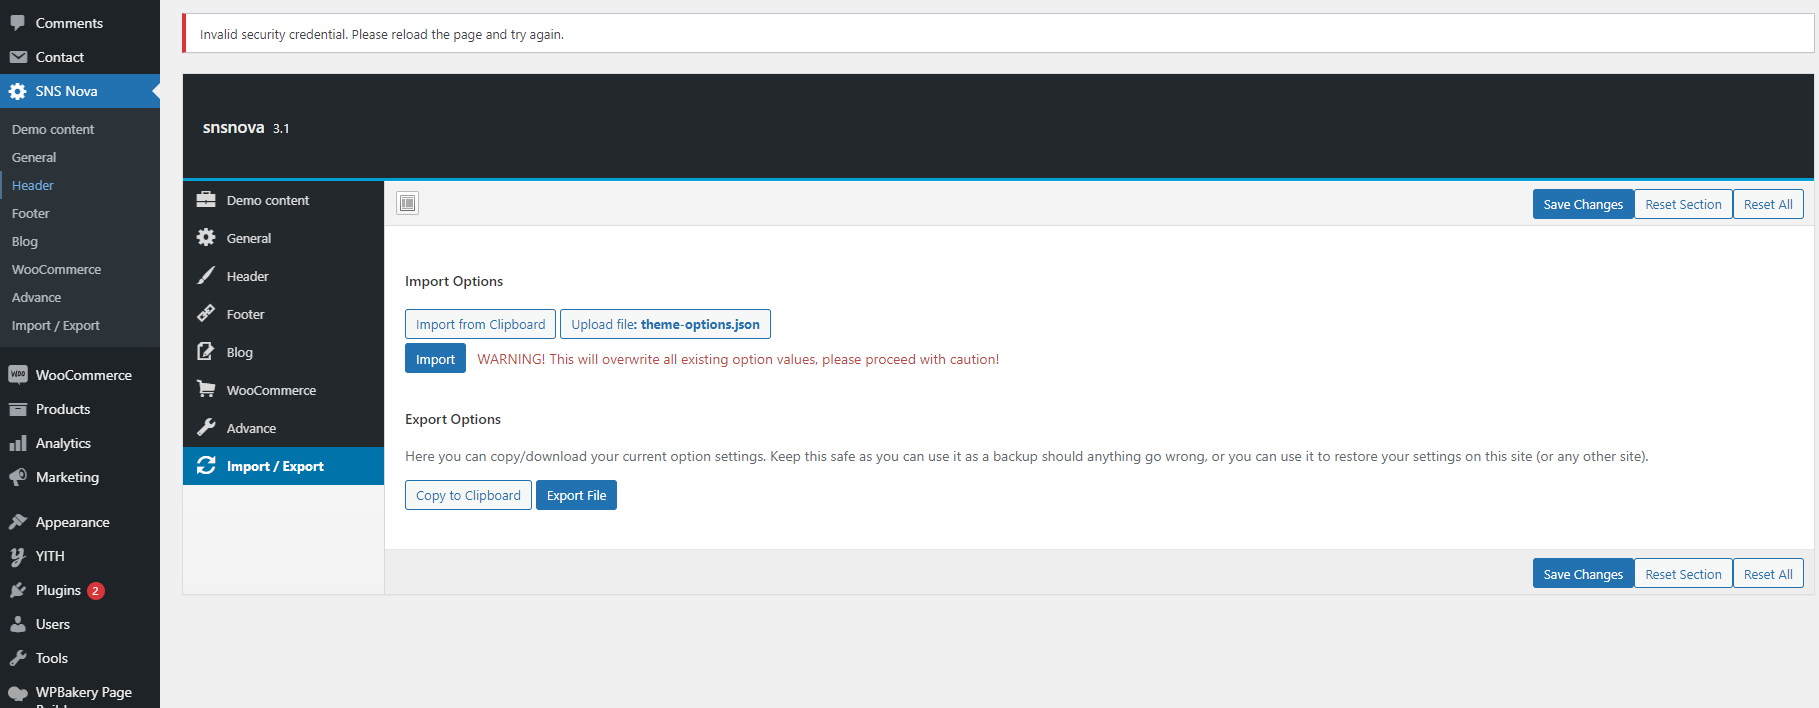Click the Export File button
Image resolution: width=1819 pixels, height=708 pixels.
coord(576,495)
